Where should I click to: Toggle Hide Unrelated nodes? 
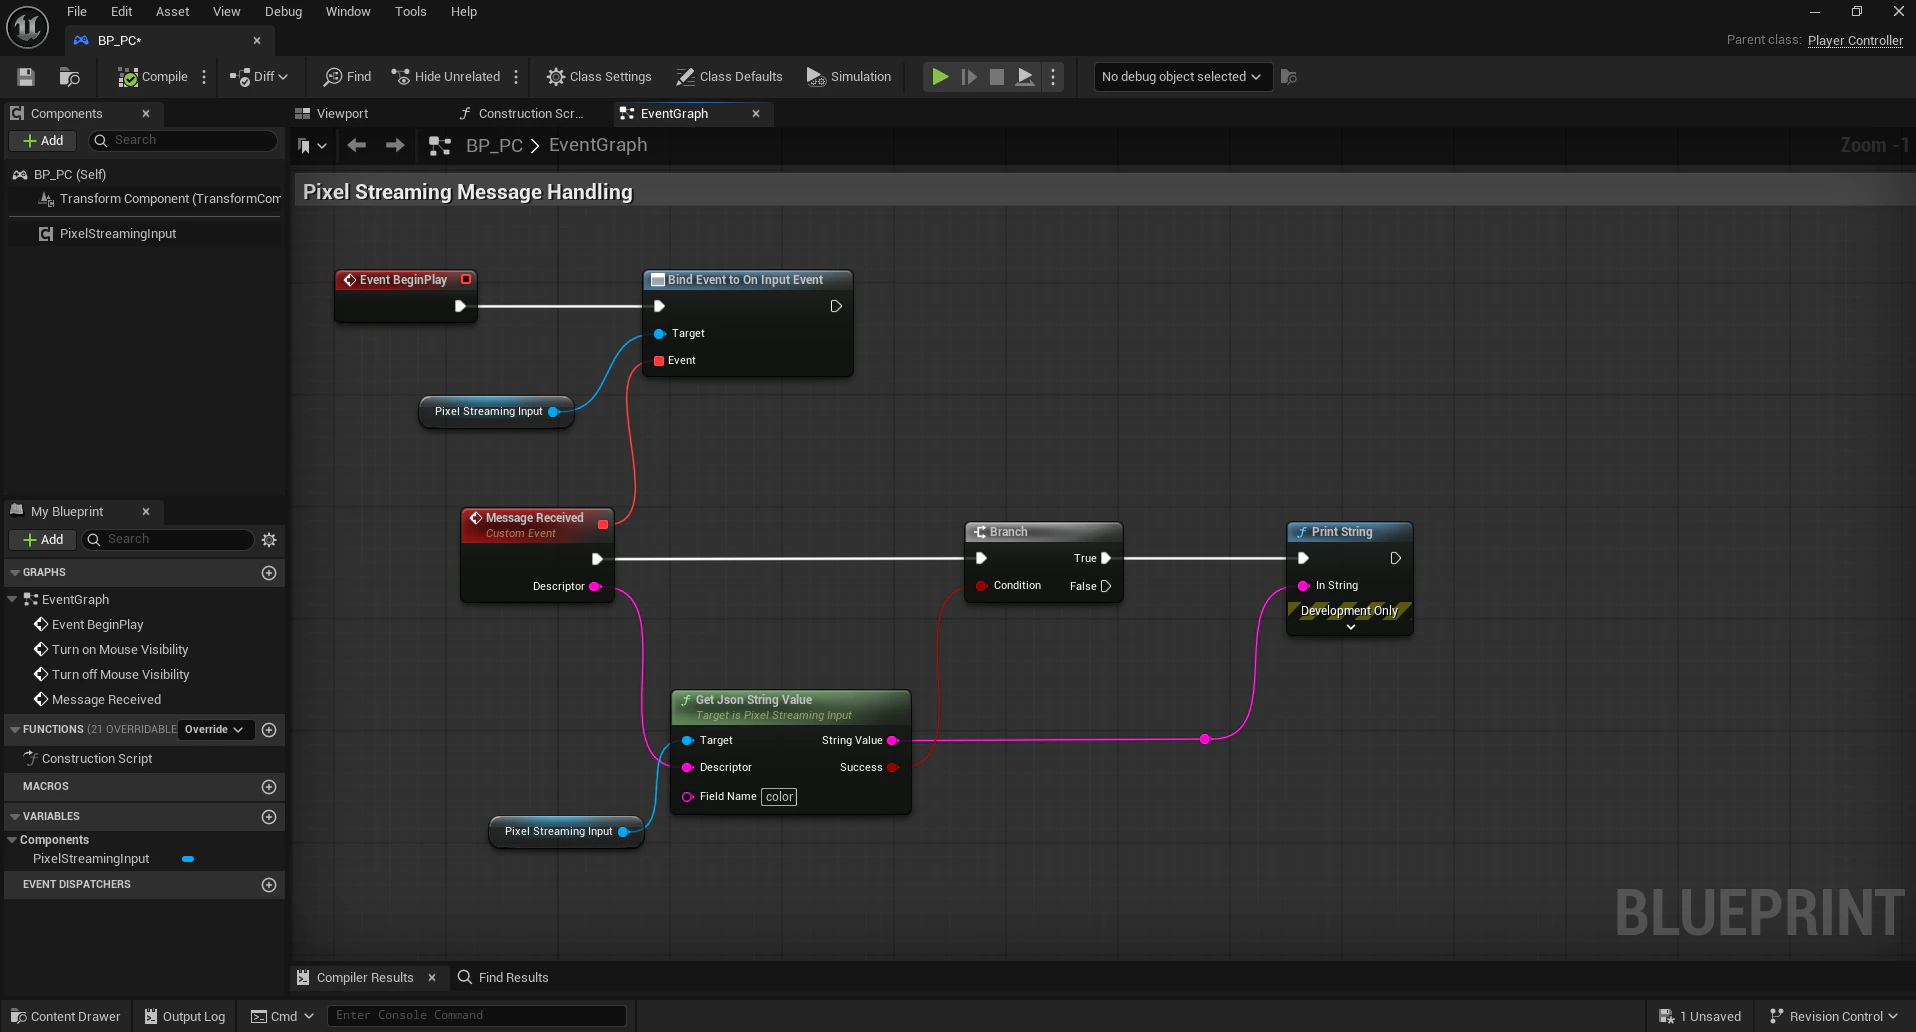click(x=445, y=77)
